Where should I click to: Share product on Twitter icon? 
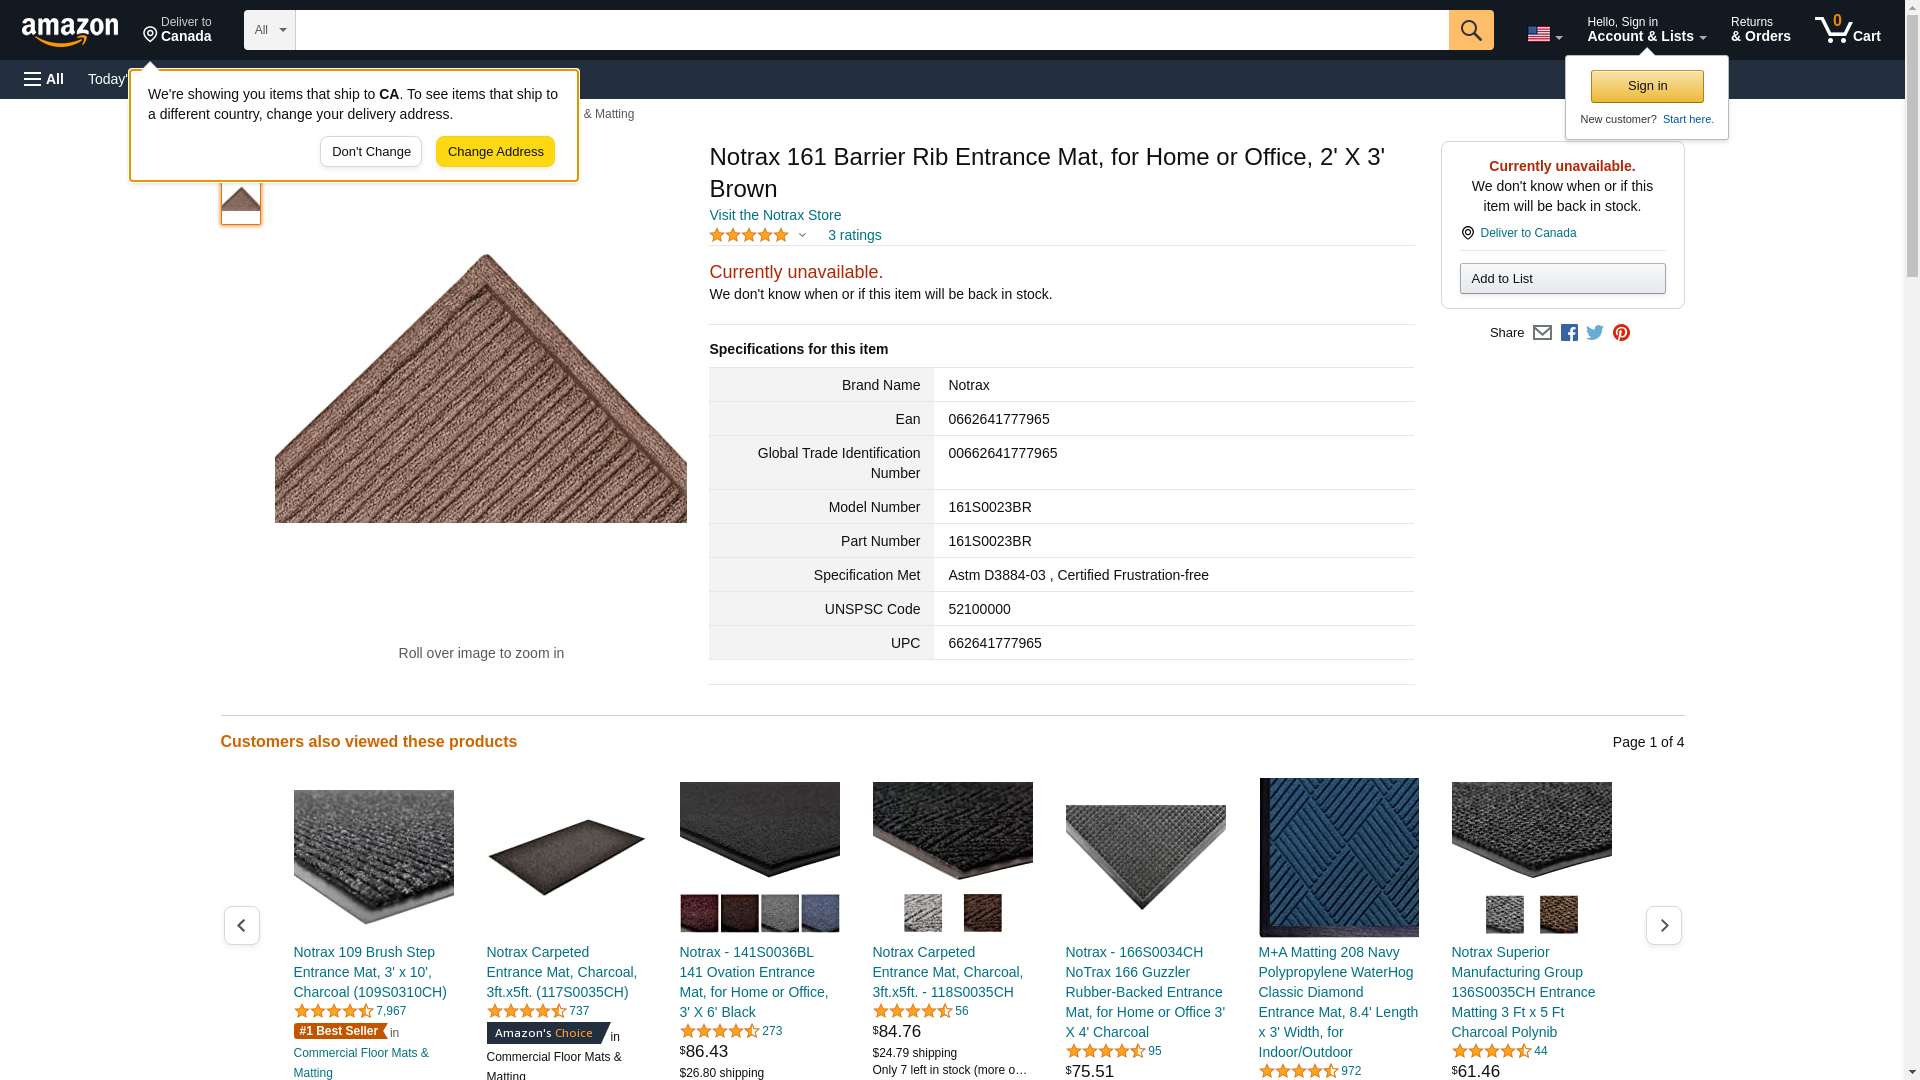(1595, 333)
